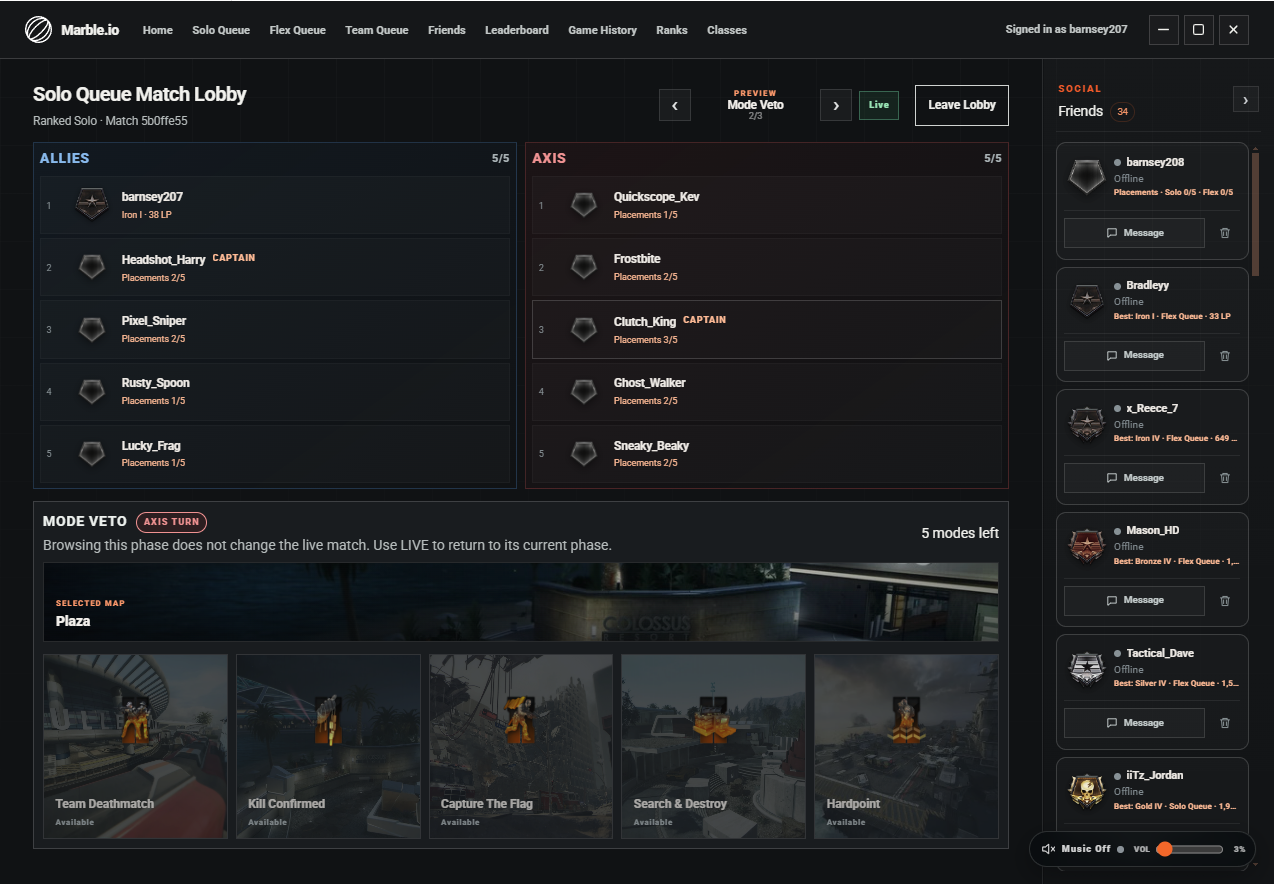Click Headshot_Harry's rank badge icon

coord(92,267)
